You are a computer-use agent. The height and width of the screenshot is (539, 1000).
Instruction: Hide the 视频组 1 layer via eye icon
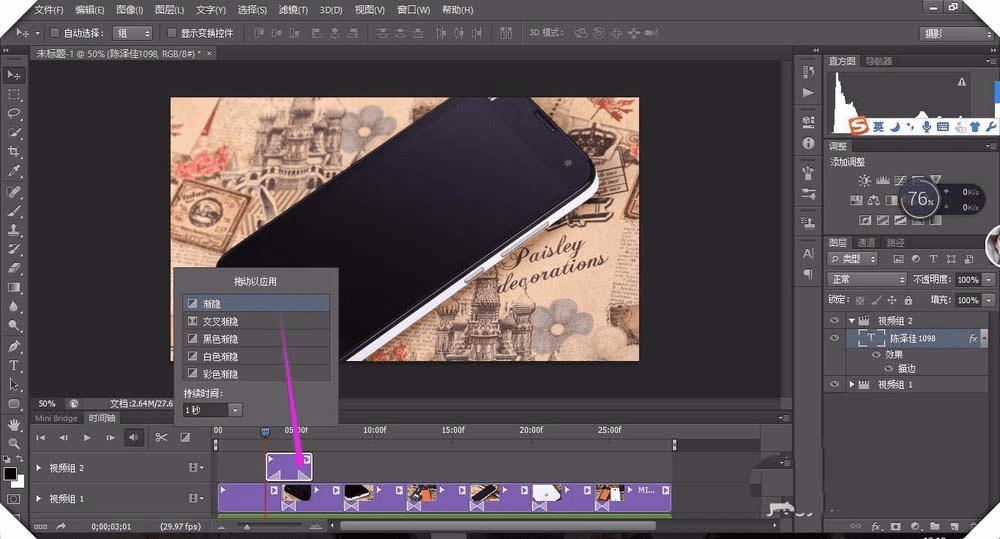(x=835, y=385)
